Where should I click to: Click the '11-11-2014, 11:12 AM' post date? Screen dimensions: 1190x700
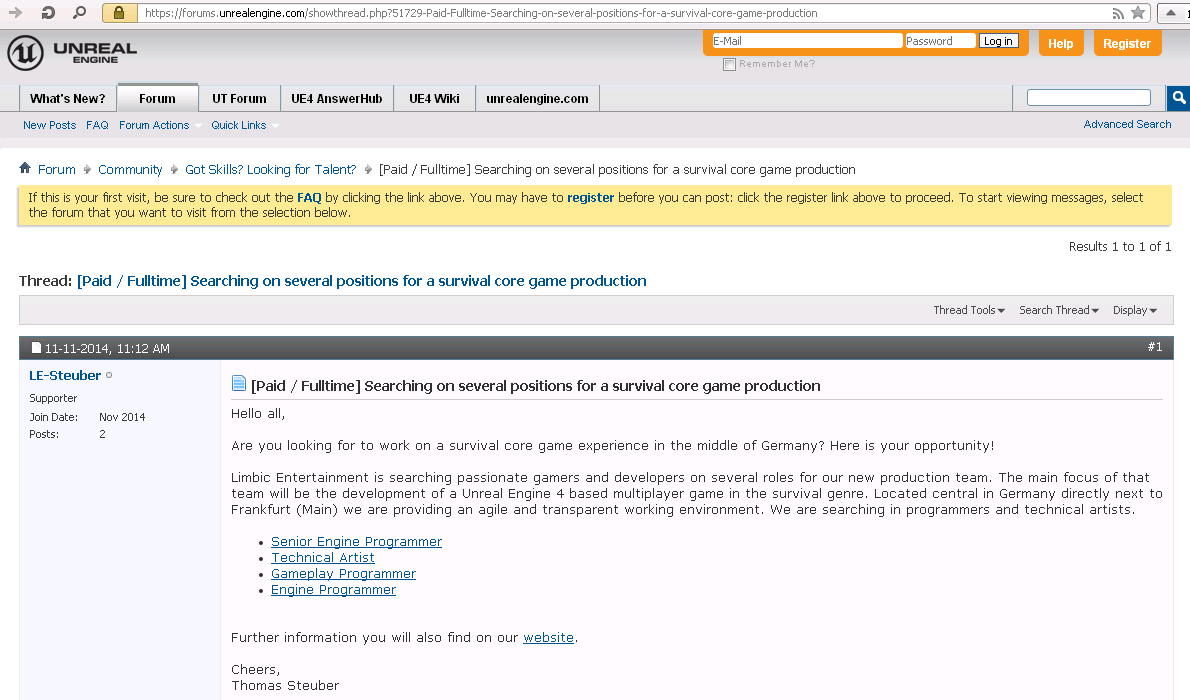coord(107,348)
